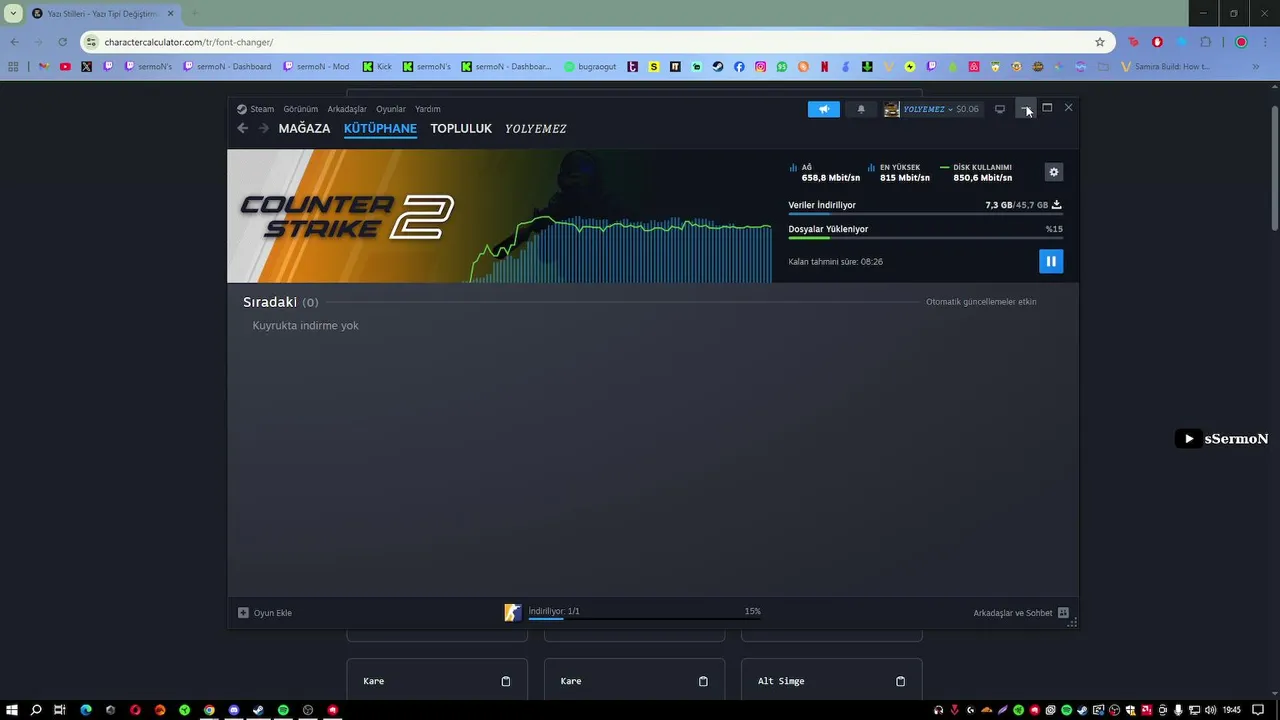Open the bugraogut bookmark
Screen dimensions: 1280x720
(590, 67)
